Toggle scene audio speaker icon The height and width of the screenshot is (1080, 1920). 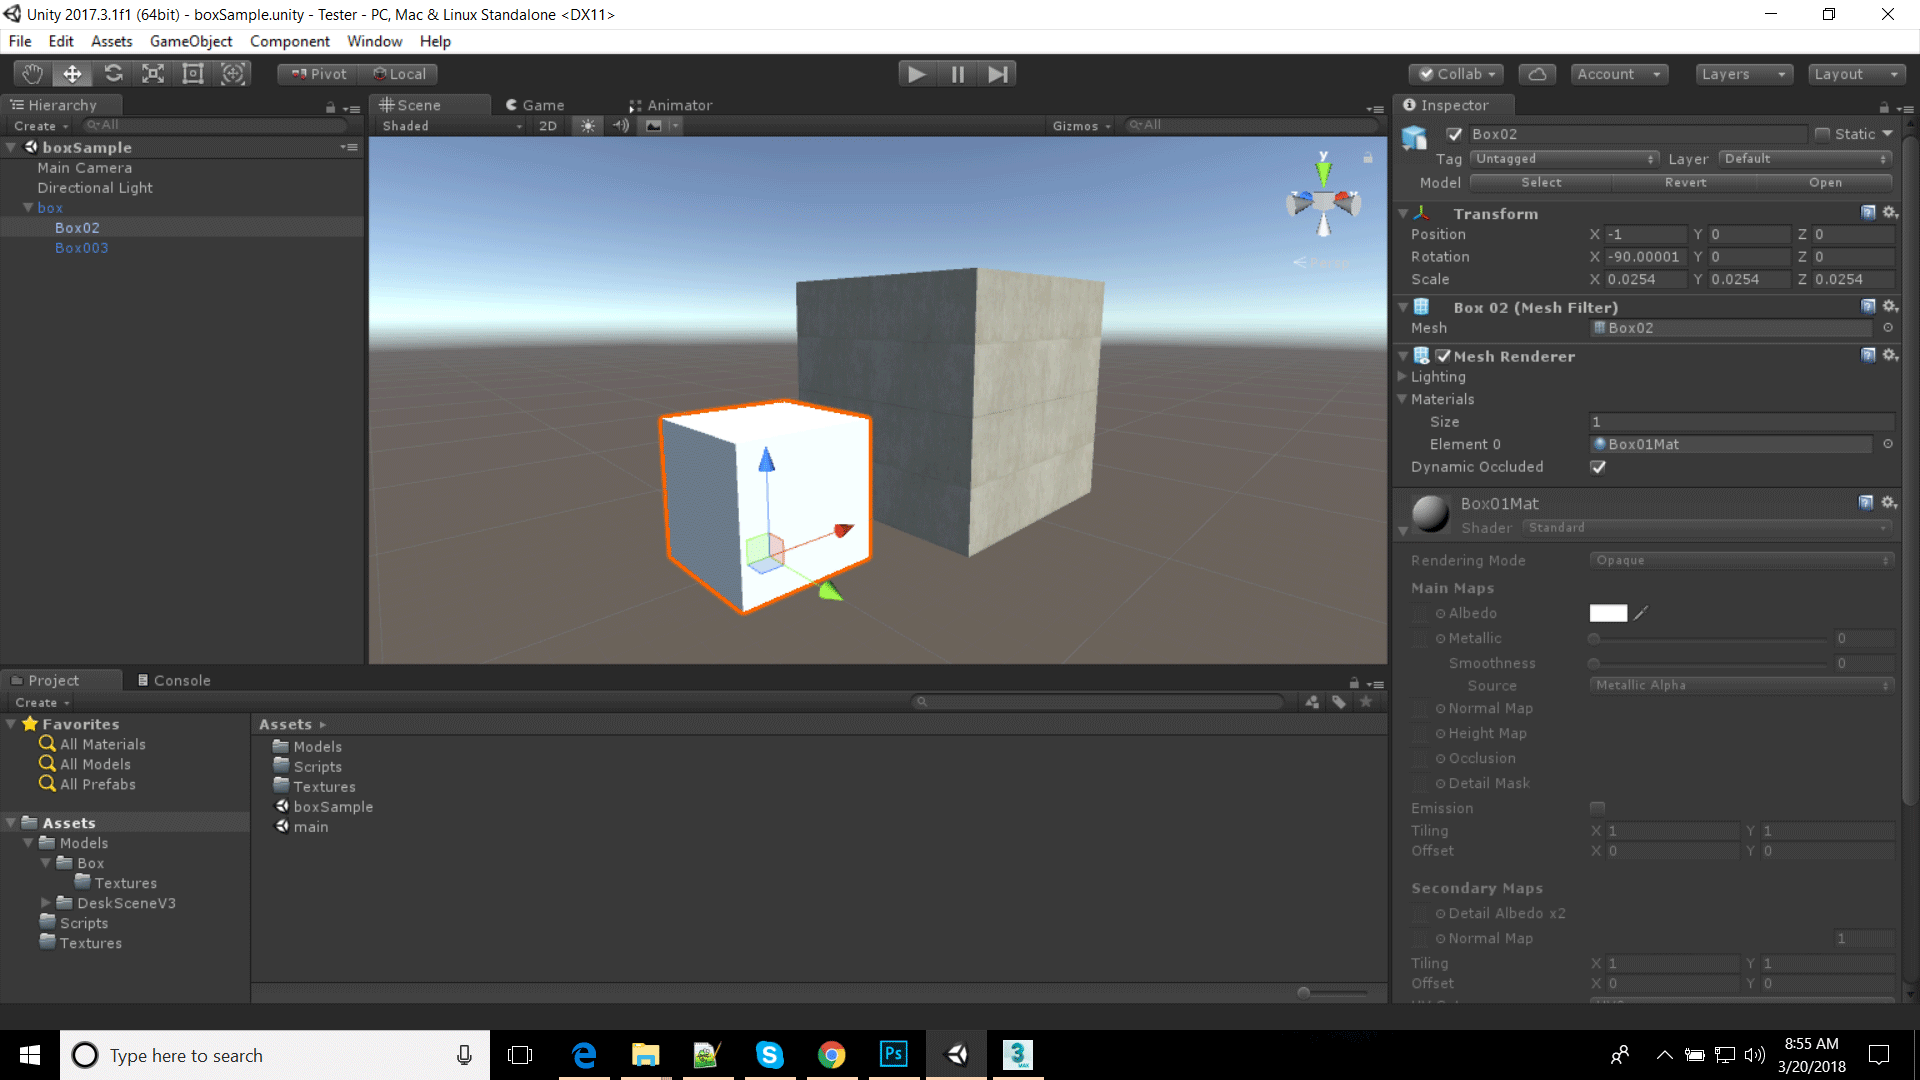click(621, 126)
